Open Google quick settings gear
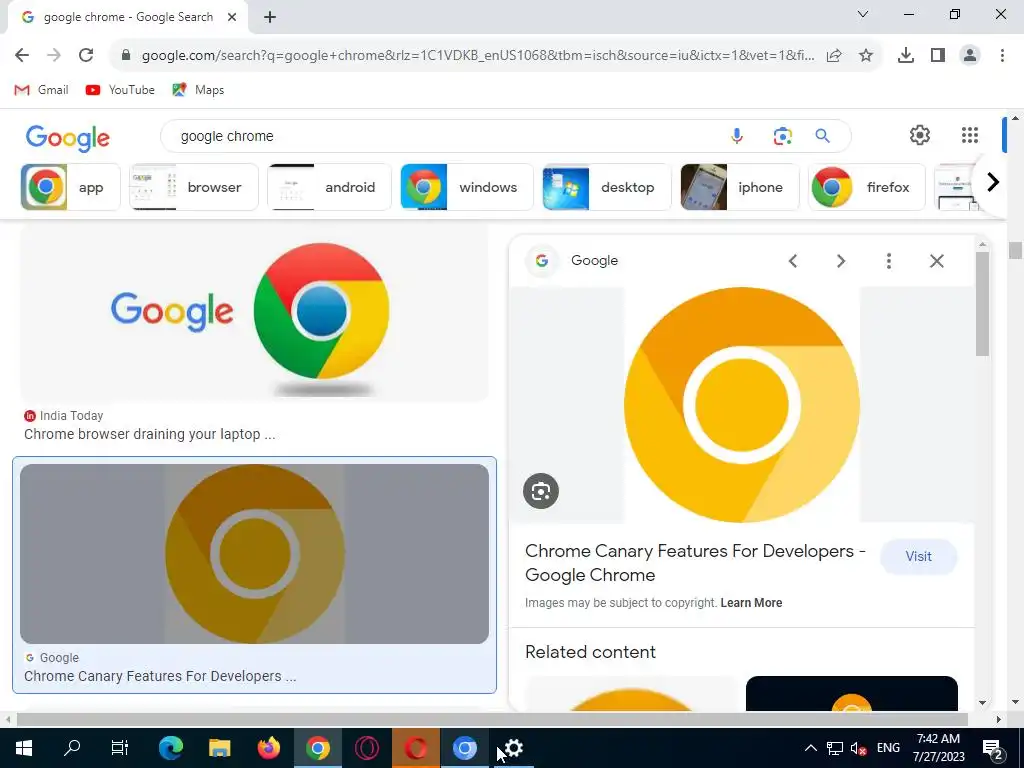Viewport: 1024px width, 768px height. pyautogui.click(x=920, y=135)
